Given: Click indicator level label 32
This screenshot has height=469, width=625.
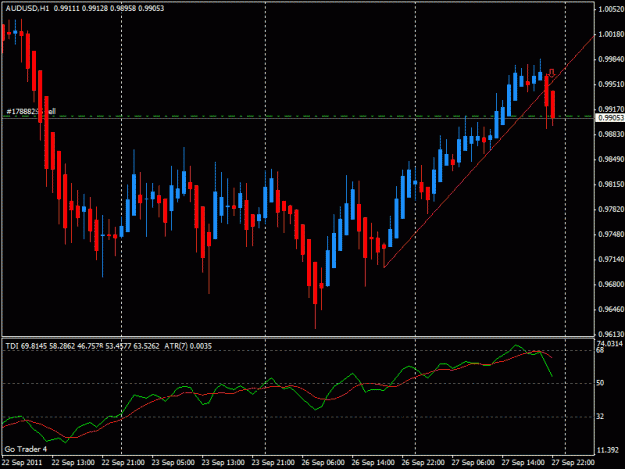Looking at the screenshot, I should point(600,416).
